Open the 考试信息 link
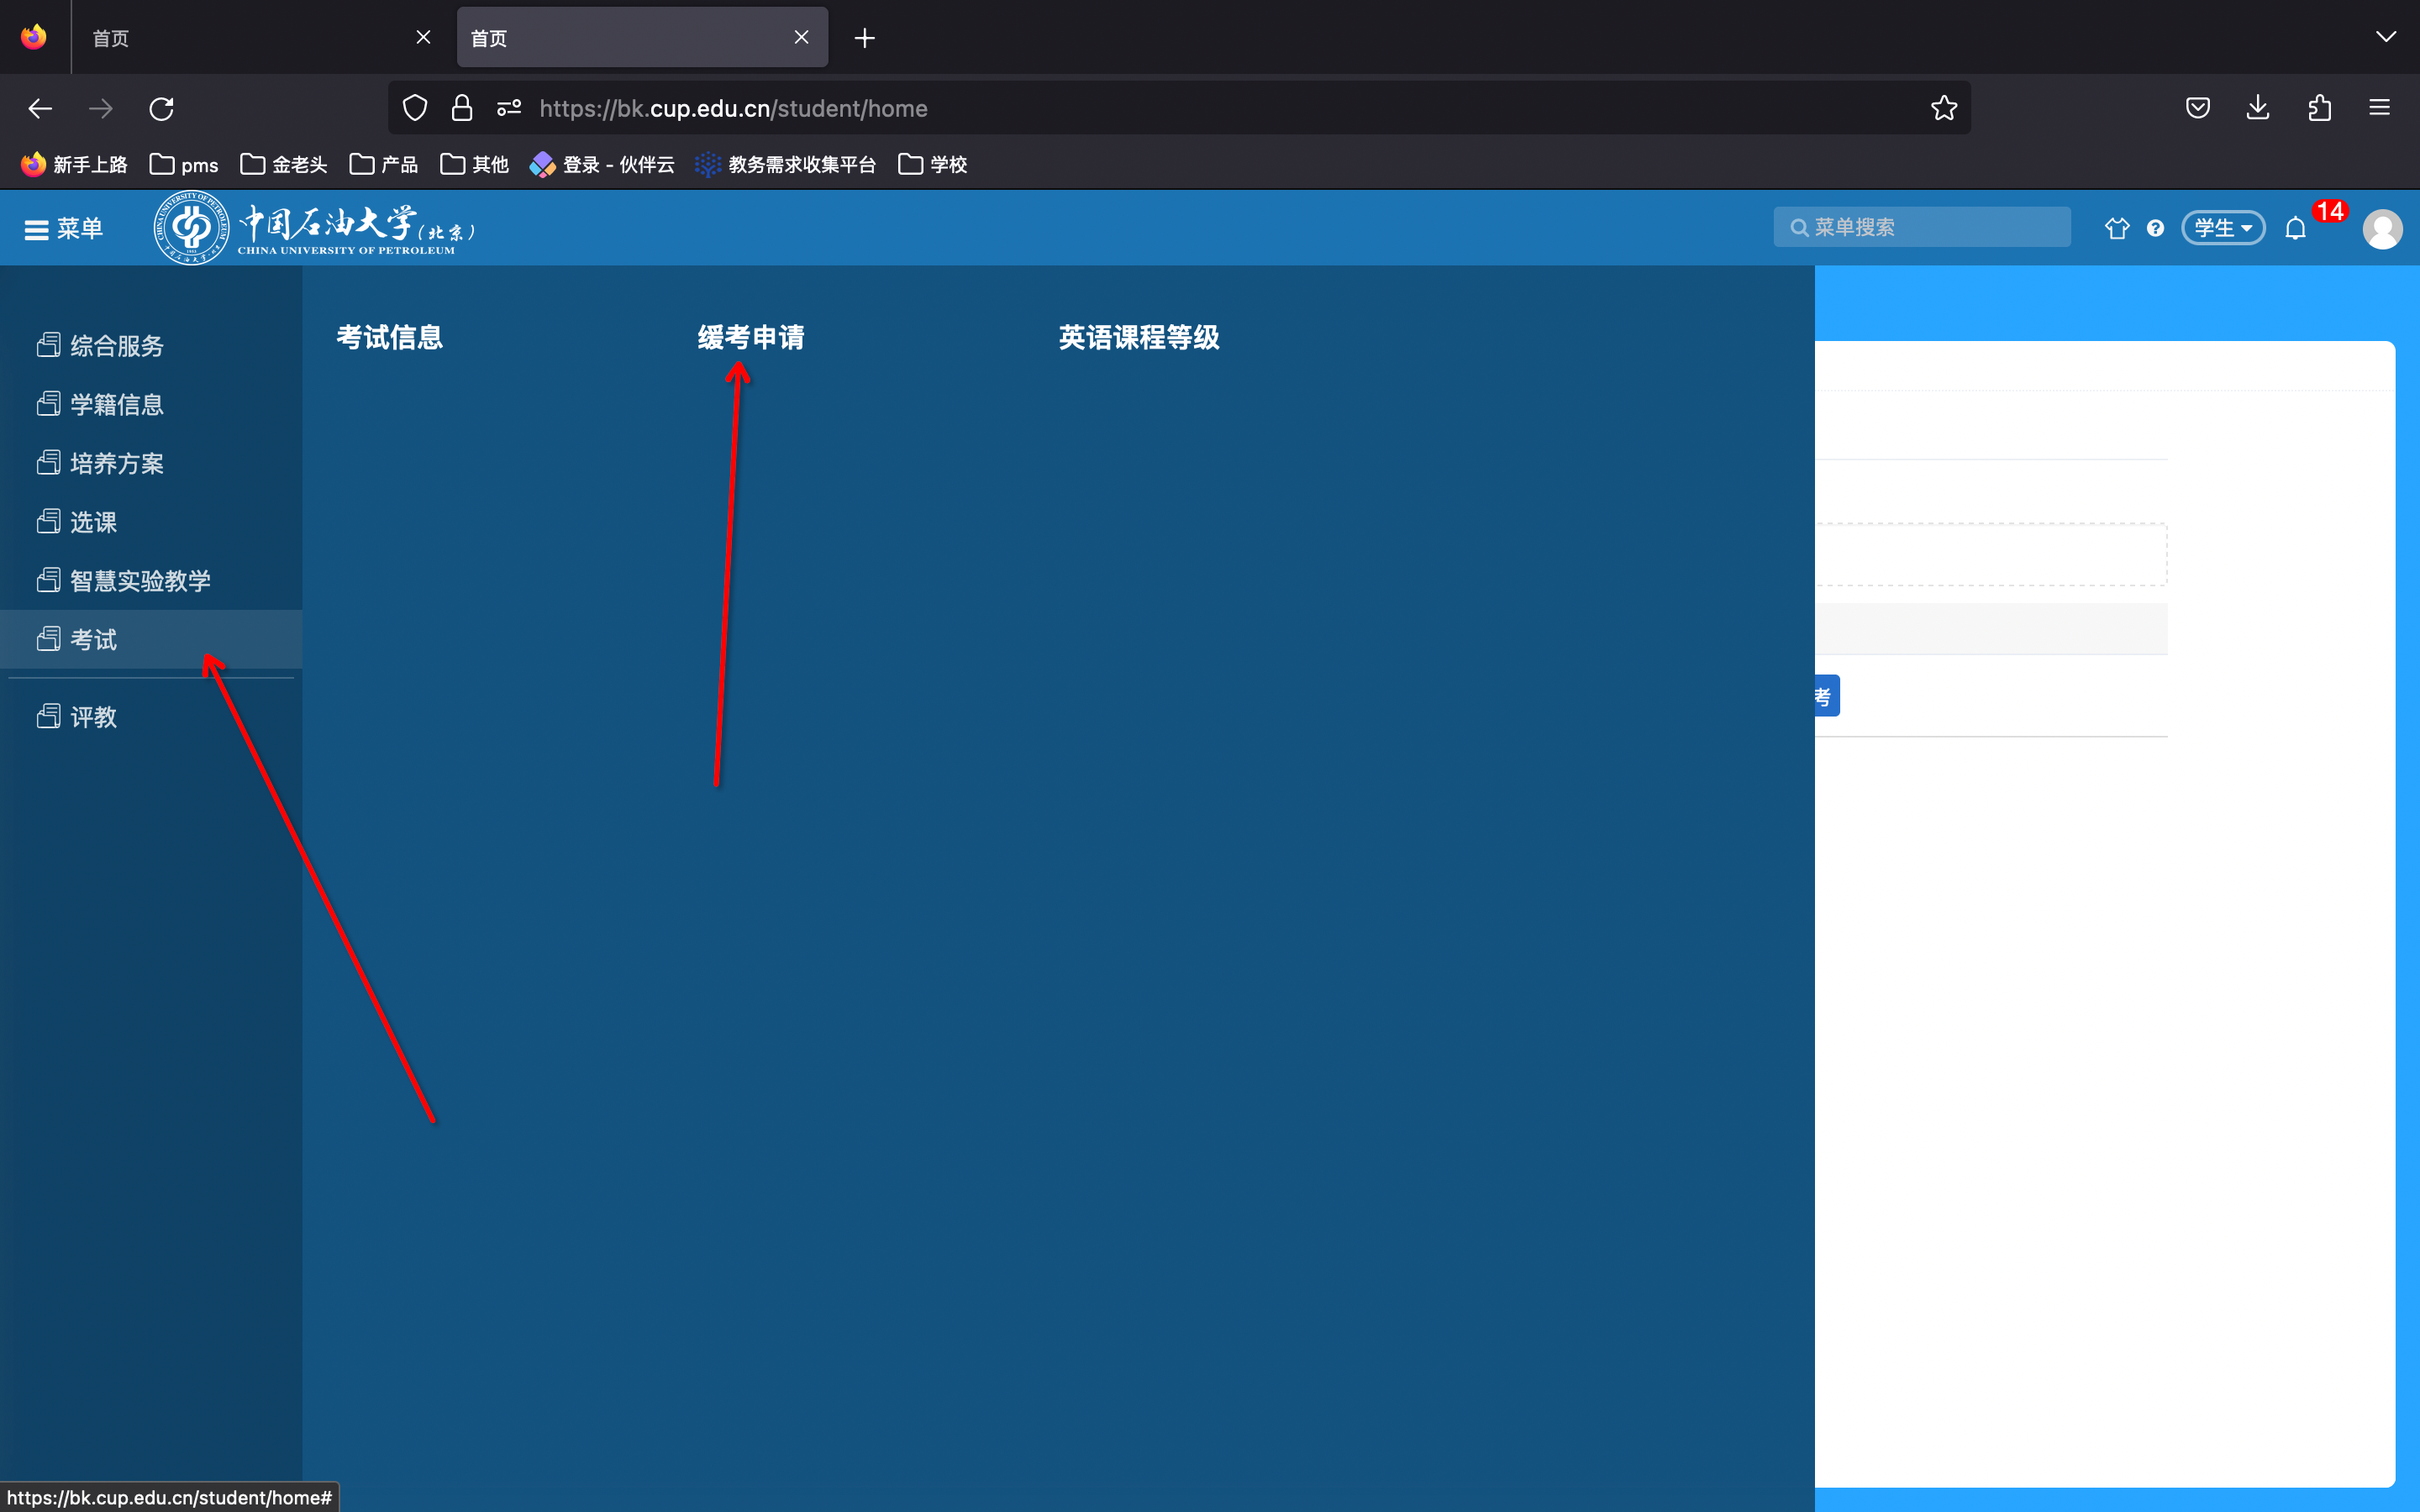2420x1512 pixels. (389, 338)
